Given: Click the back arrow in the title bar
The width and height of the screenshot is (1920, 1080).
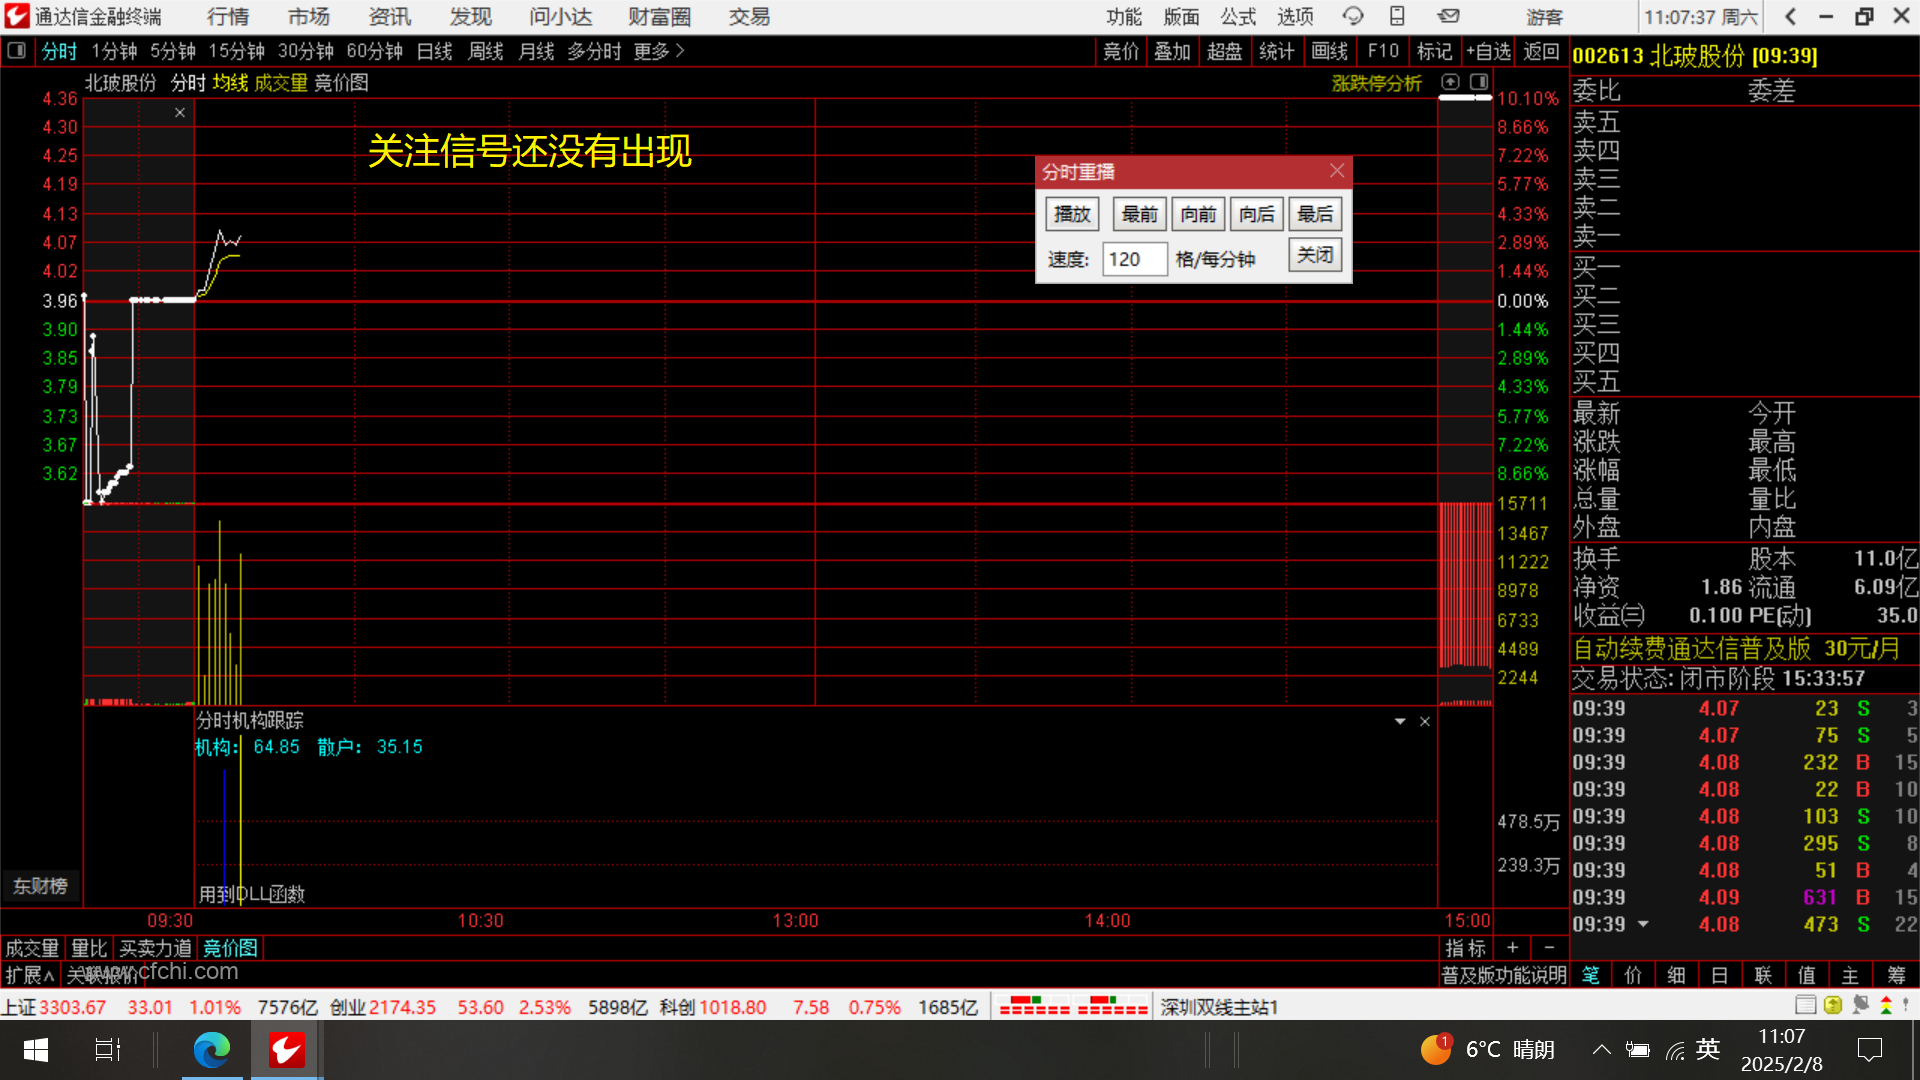Looking at the screenshot, I should point(1790,16).
